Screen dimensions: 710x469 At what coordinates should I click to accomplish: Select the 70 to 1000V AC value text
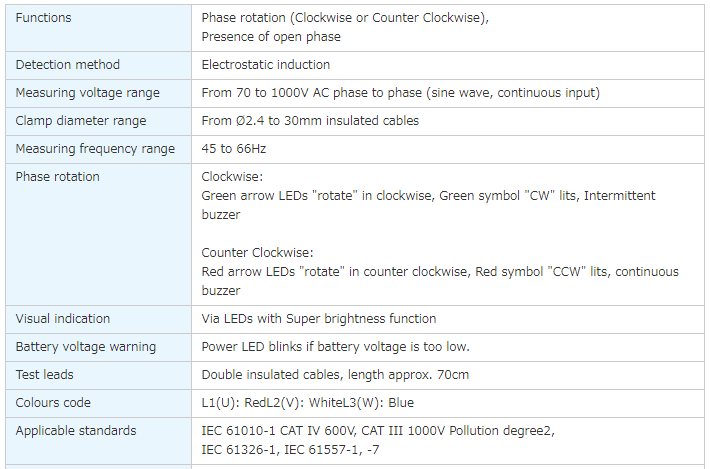pyautogui.click(x=400, y=93)
